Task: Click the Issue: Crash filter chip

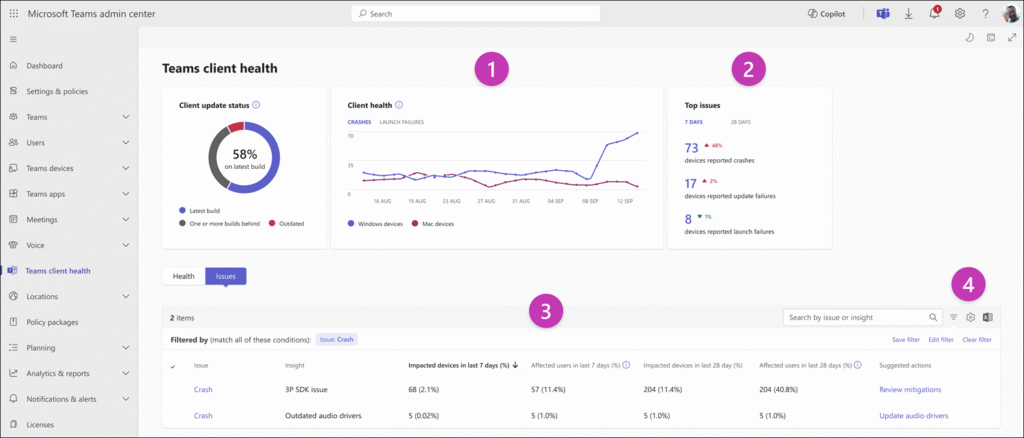Action: point(337,339)
